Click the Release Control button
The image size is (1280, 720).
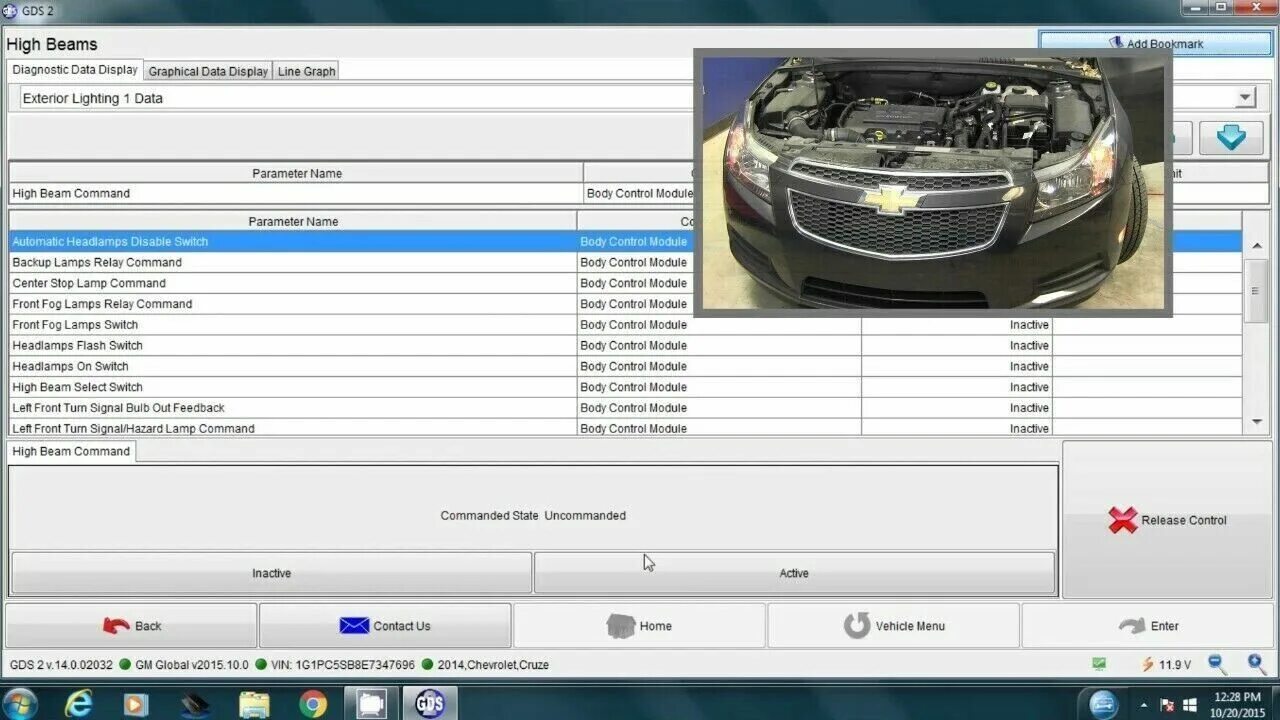tap(1166, 520)
